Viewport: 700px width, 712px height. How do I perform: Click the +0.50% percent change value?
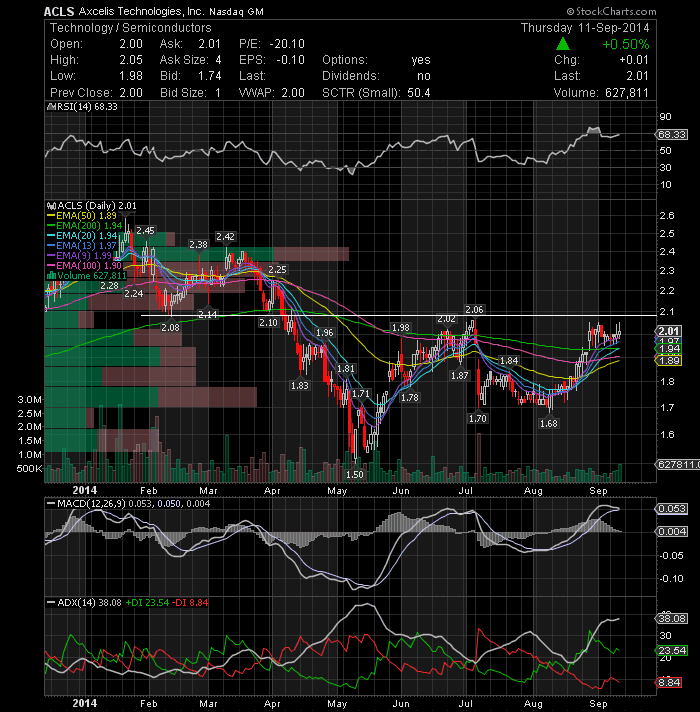point(626,44)
